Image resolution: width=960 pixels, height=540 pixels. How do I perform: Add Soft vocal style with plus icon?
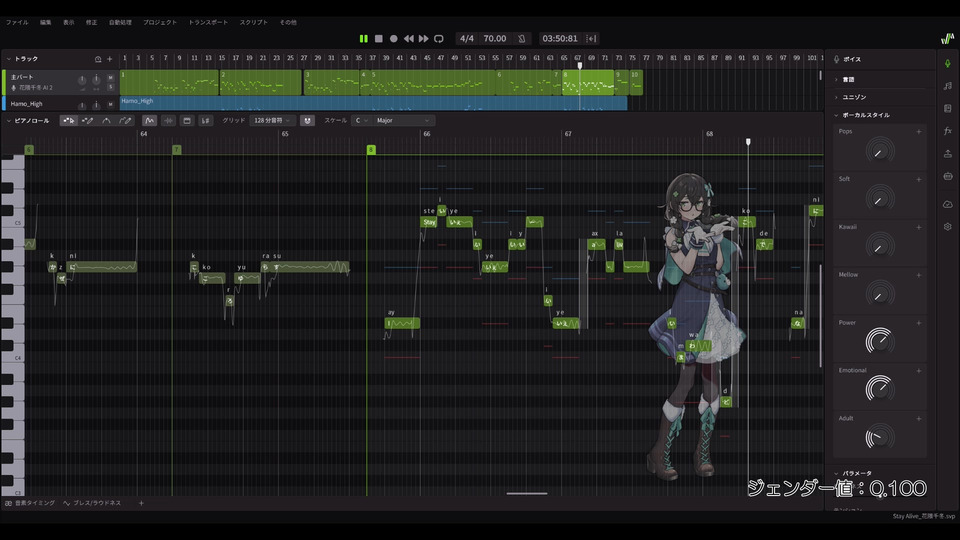coord(918,179)
